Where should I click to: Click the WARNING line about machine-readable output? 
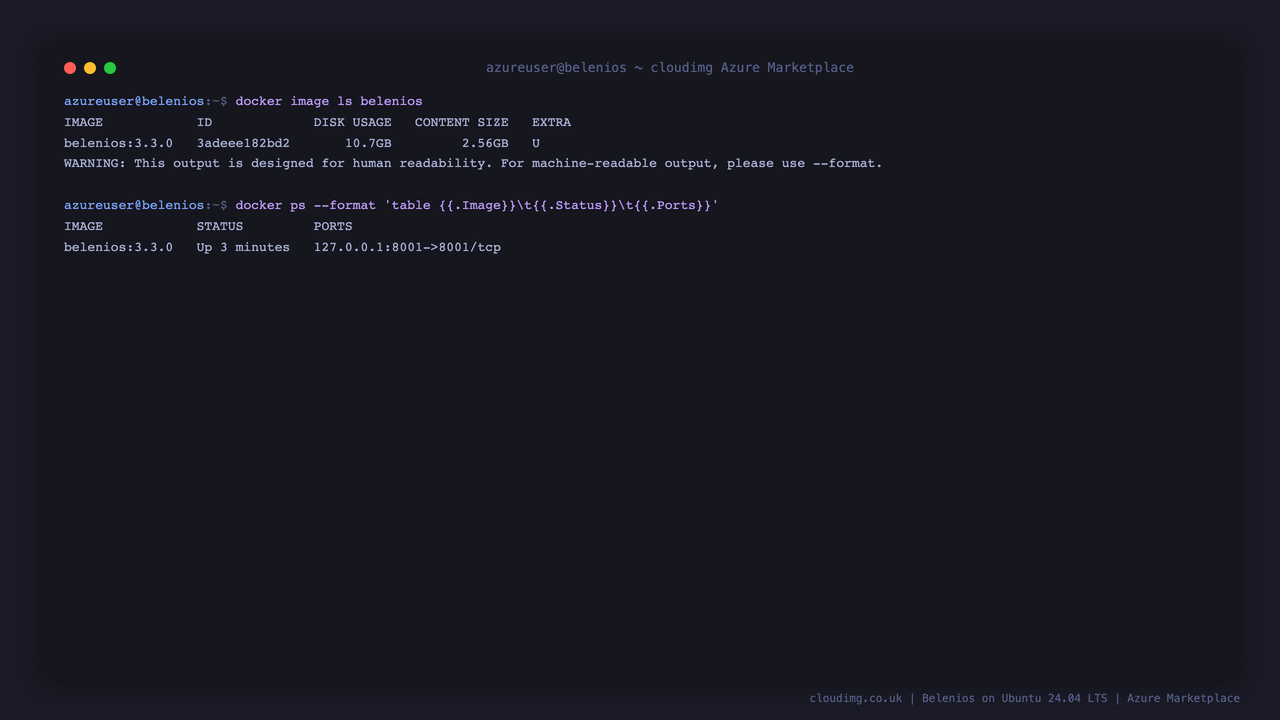[473, 163]
